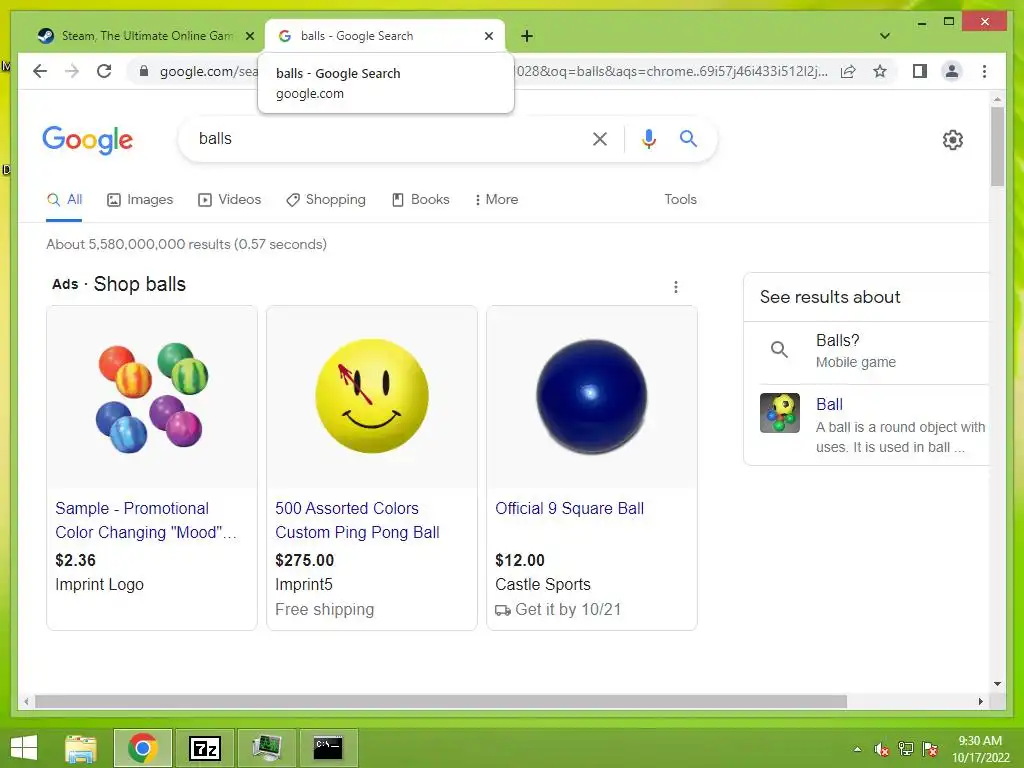Select the balls - Google Search tab

point(385,36)
